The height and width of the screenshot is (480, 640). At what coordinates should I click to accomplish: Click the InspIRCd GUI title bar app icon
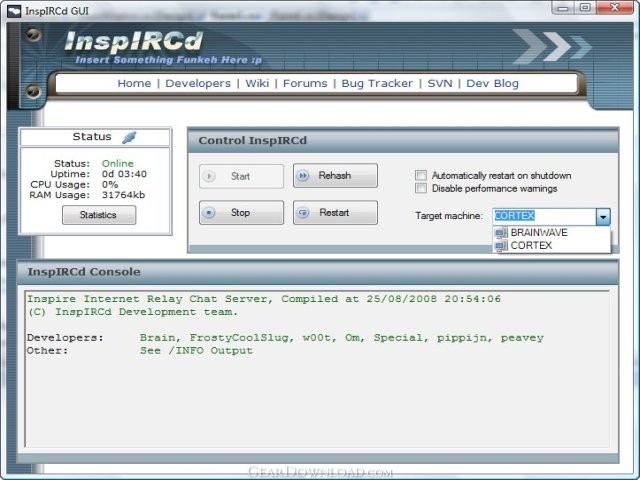tap(14, 11)
